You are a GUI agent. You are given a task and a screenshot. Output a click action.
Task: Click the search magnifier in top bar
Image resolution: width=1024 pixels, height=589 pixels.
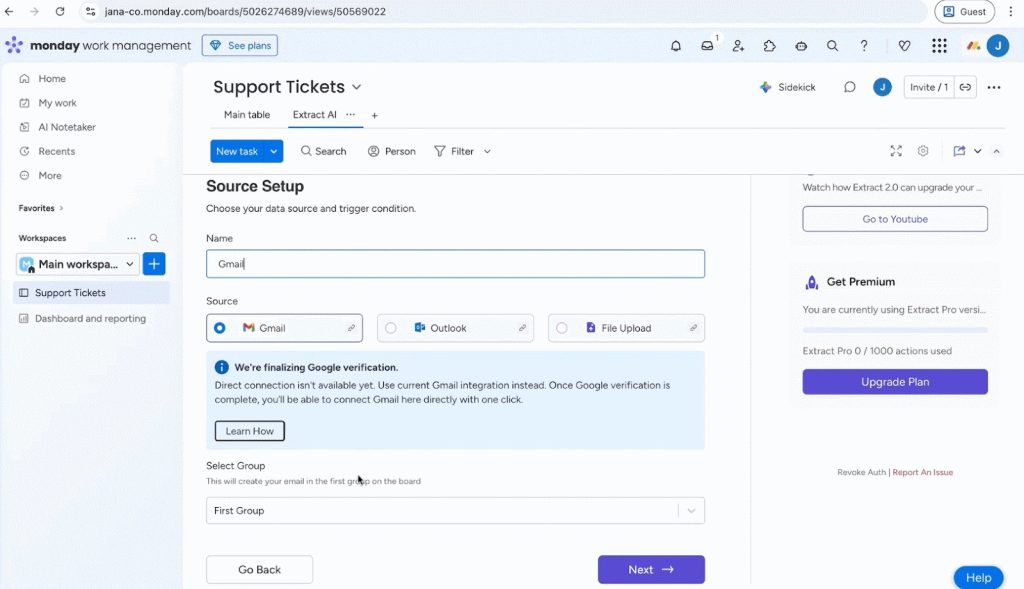832,46
